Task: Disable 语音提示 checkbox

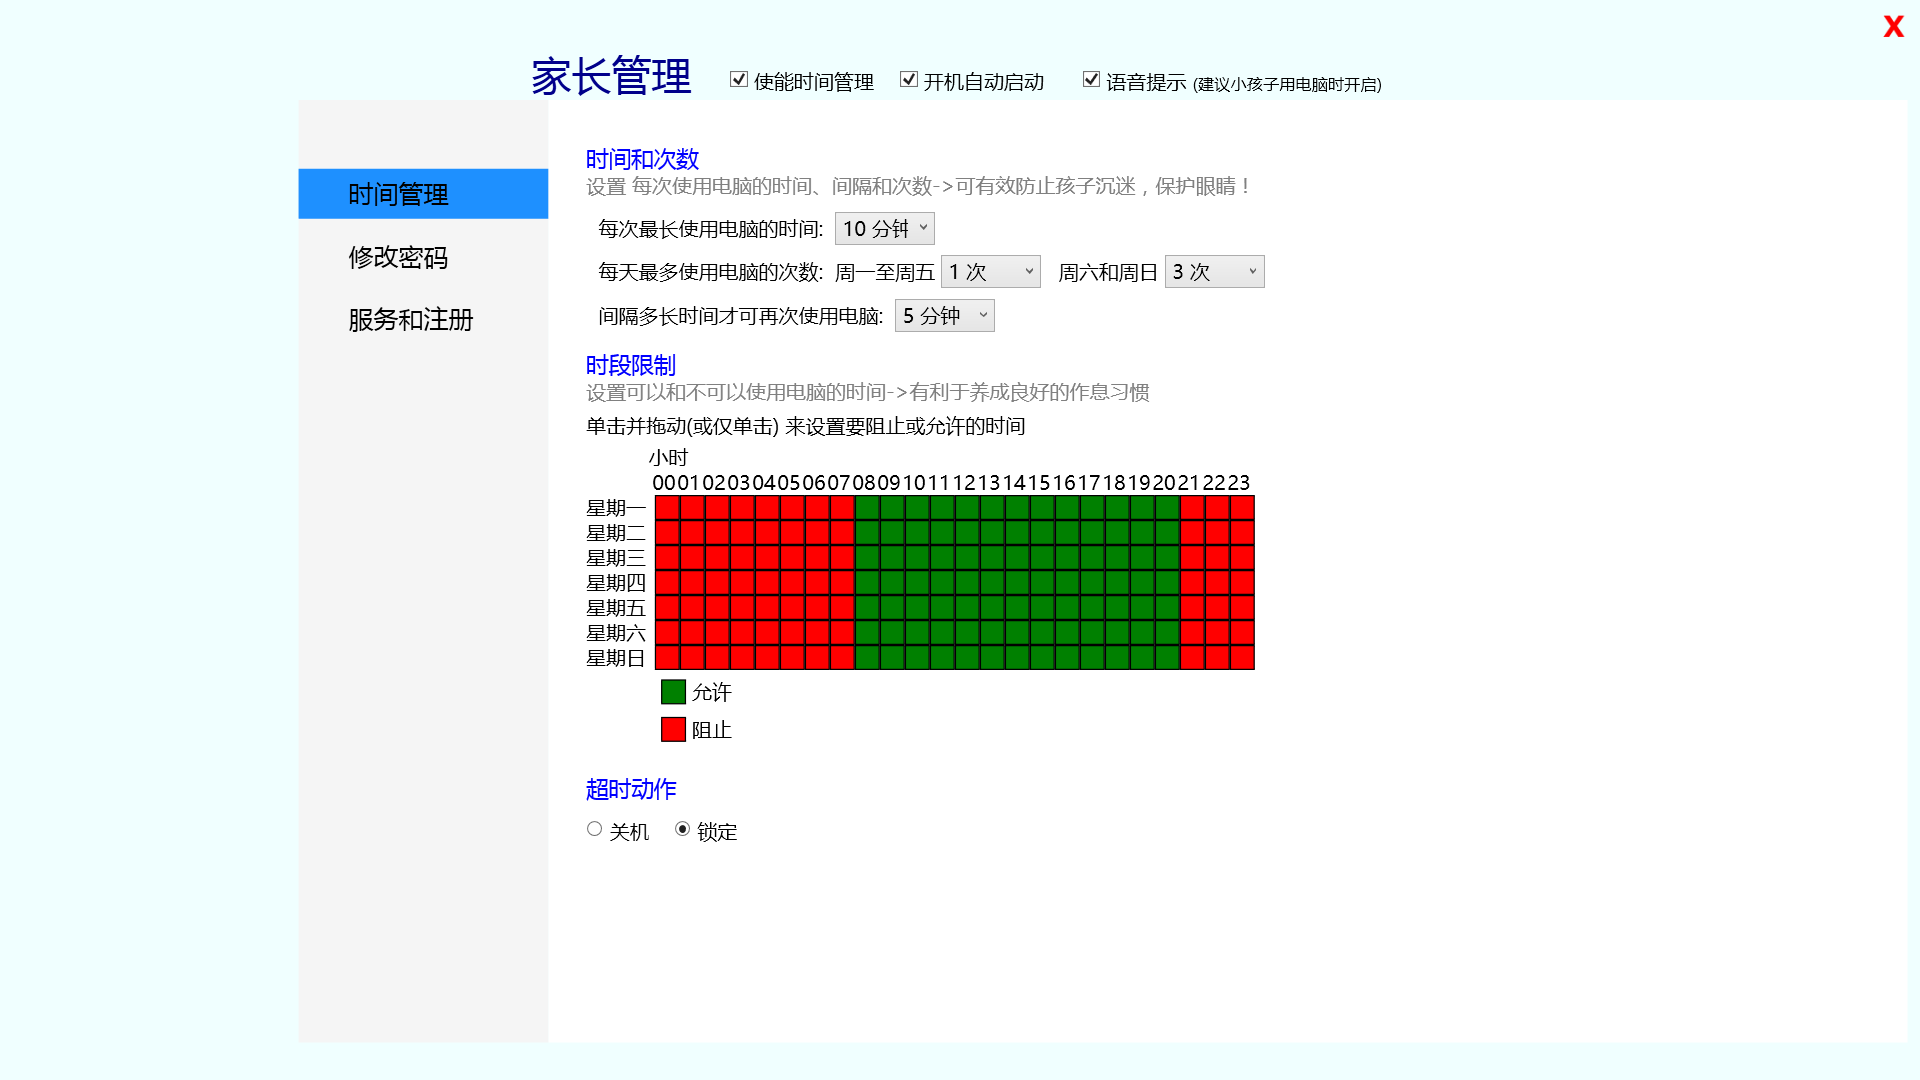Action: coord(1091,80)
